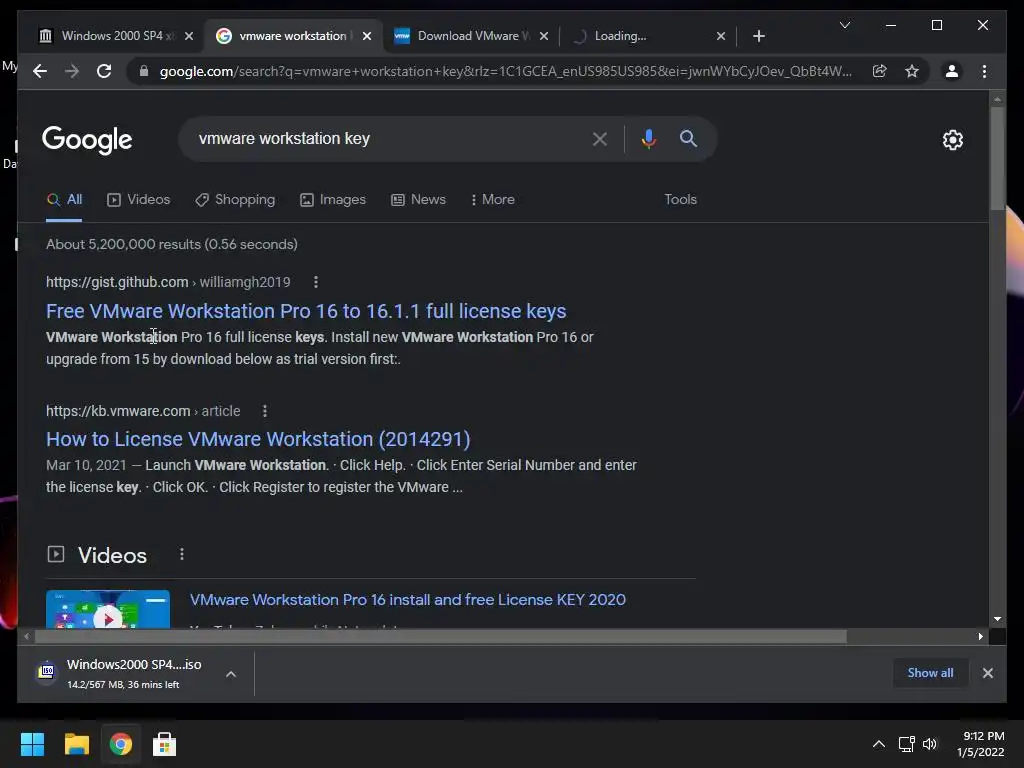1024x768 pixels.
Task: Close the Loading tab
Action: tap(721, 36)
